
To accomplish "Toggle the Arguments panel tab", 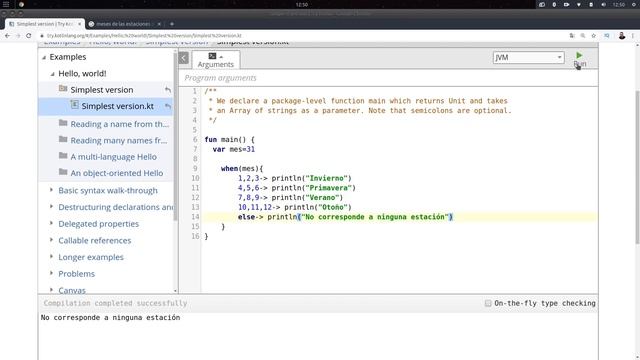I will point(216,60).
